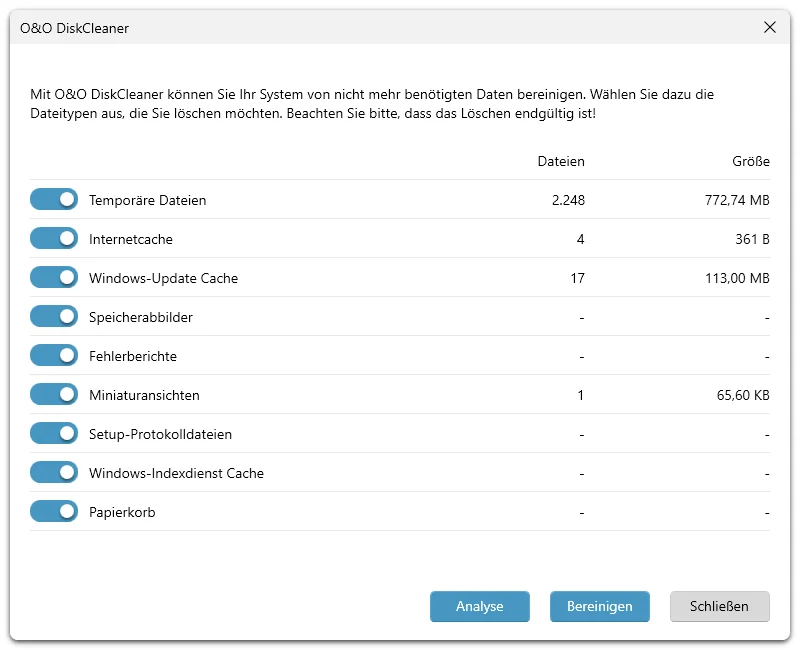
Task: Close the O&O DiskCleaner window
Action: click(x=770, y=28)
